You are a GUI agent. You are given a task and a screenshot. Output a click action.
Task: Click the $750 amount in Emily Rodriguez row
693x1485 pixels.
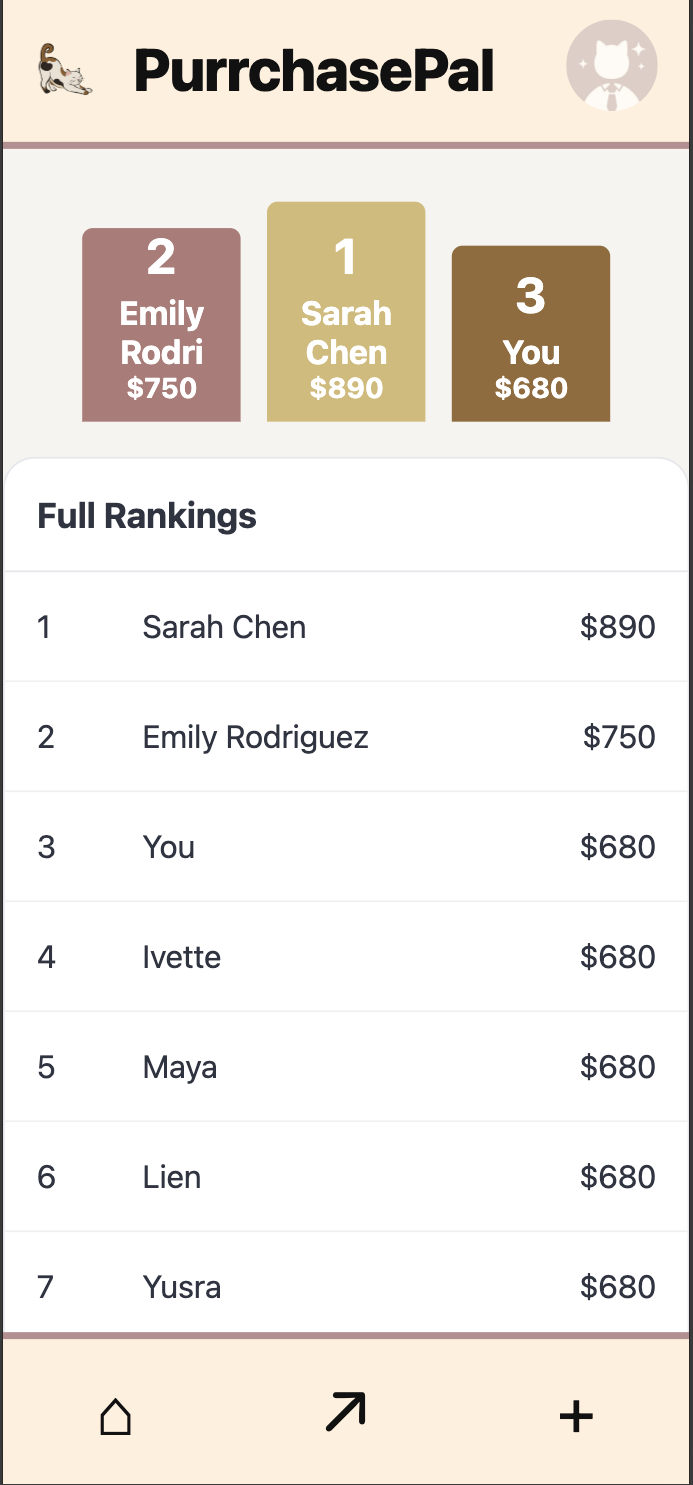[x=619, y=737]
